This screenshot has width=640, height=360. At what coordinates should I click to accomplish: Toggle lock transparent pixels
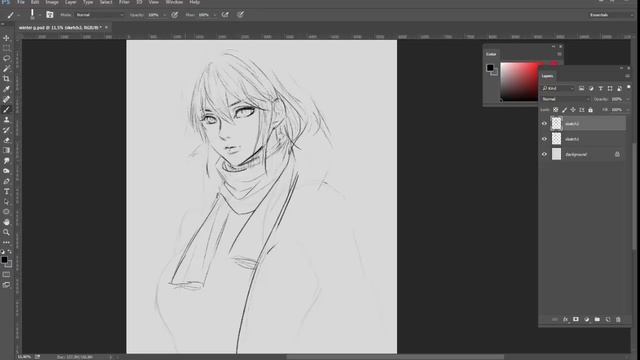(556, 110)
